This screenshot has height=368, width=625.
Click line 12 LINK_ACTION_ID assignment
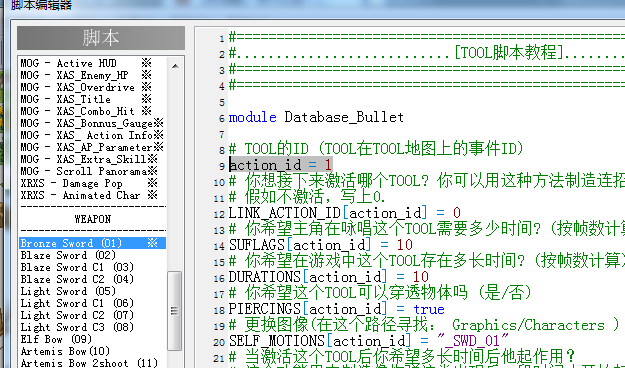(345, 213)
